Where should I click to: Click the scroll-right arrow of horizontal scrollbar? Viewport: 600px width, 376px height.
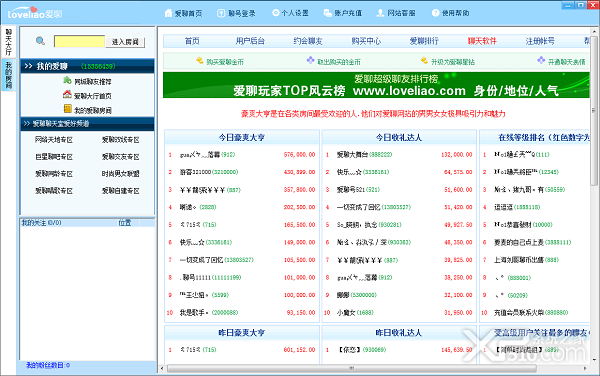(585, 368)
